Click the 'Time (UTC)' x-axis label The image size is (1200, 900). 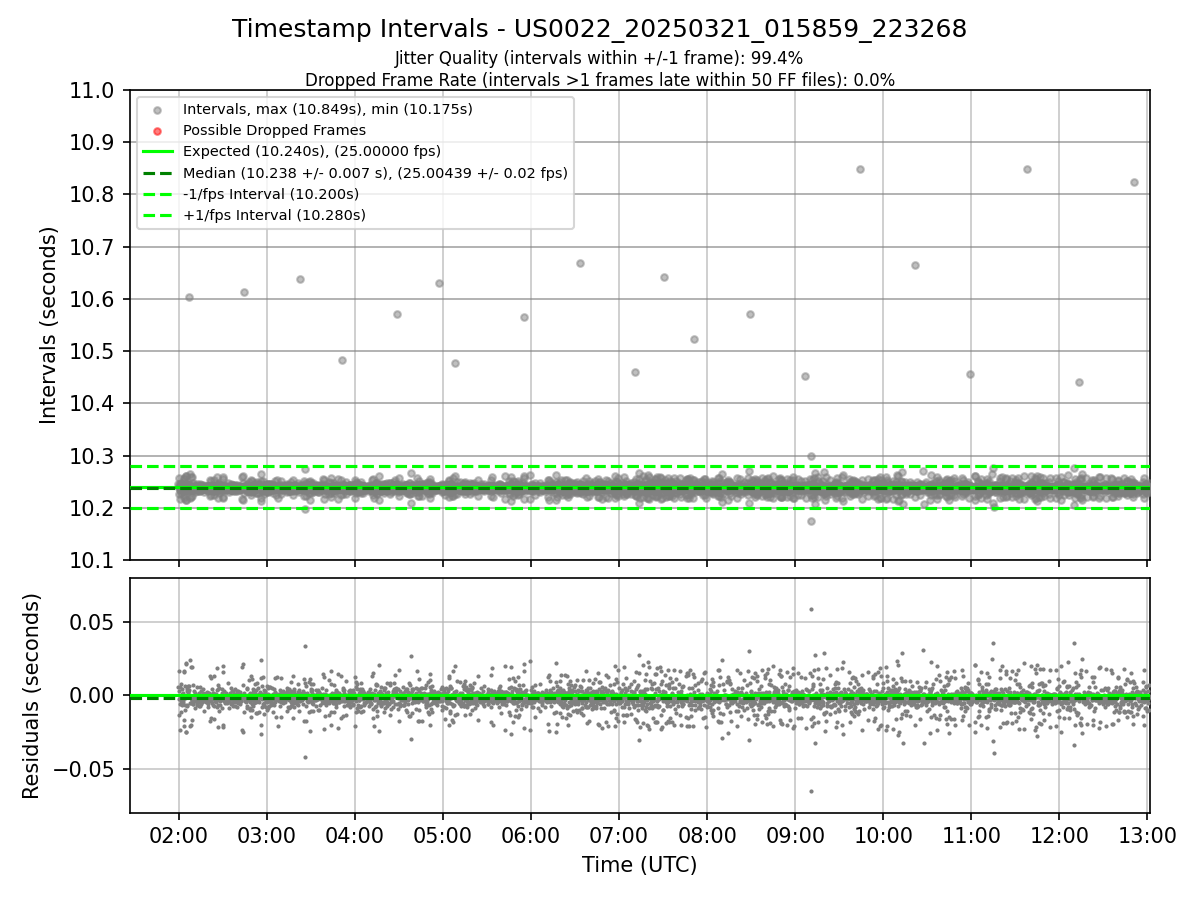tap(639, 864)
